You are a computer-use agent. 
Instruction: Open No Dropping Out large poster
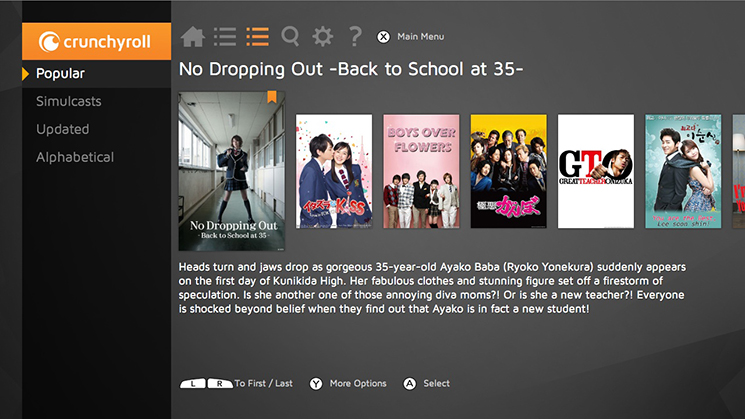(232, 171)
